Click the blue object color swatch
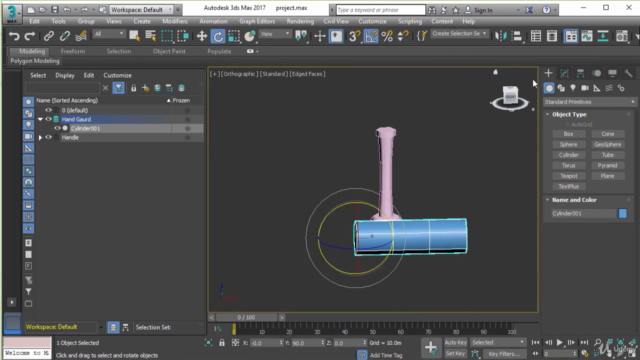Screen dimensions: 640x360 [x=622, y=213]
